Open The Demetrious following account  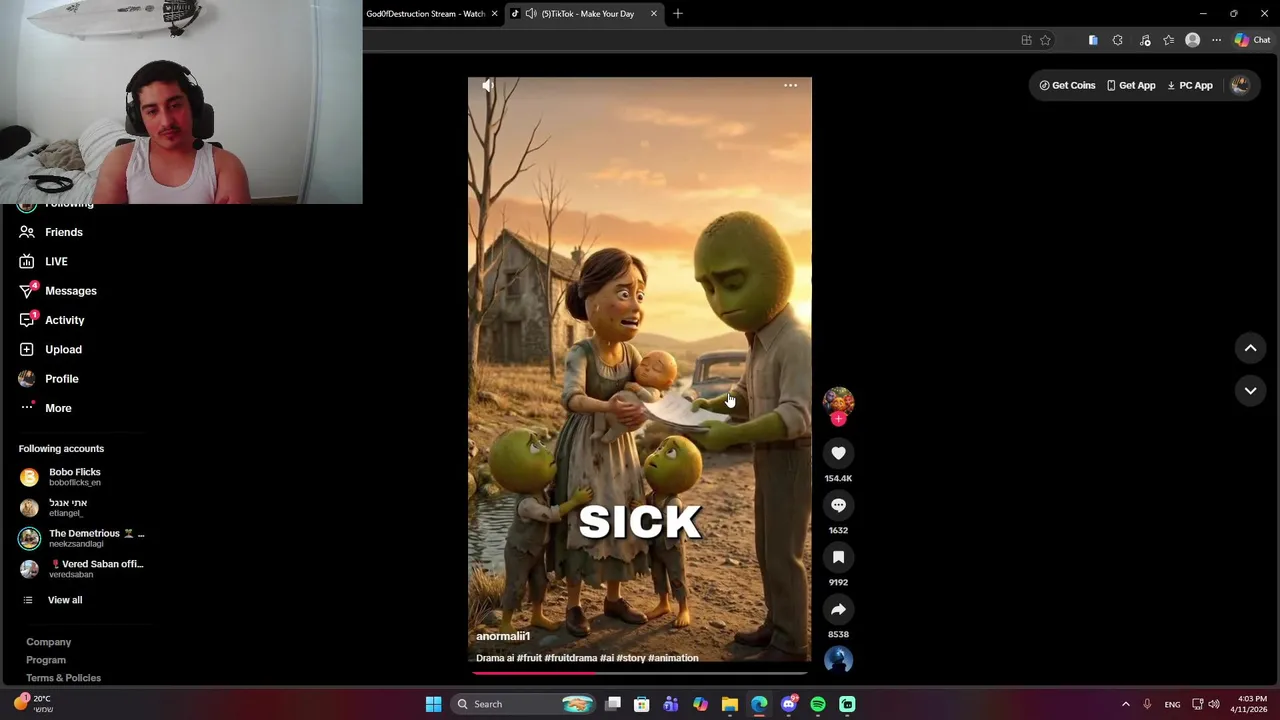(84, 538)
